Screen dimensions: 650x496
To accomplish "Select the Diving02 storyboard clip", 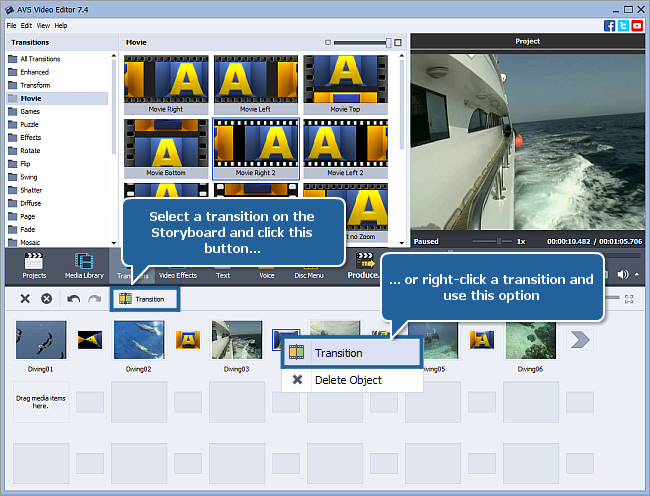I will pos(139,340).
